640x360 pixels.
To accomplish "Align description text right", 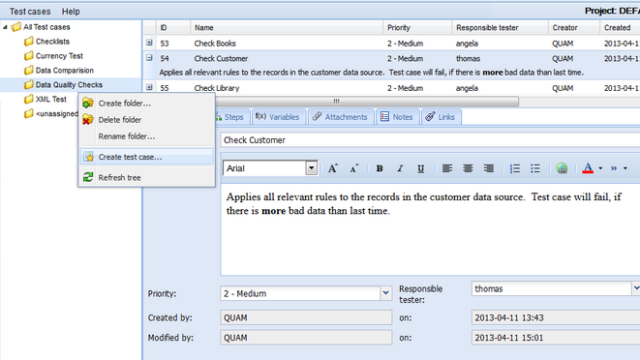I will [489, 168].
